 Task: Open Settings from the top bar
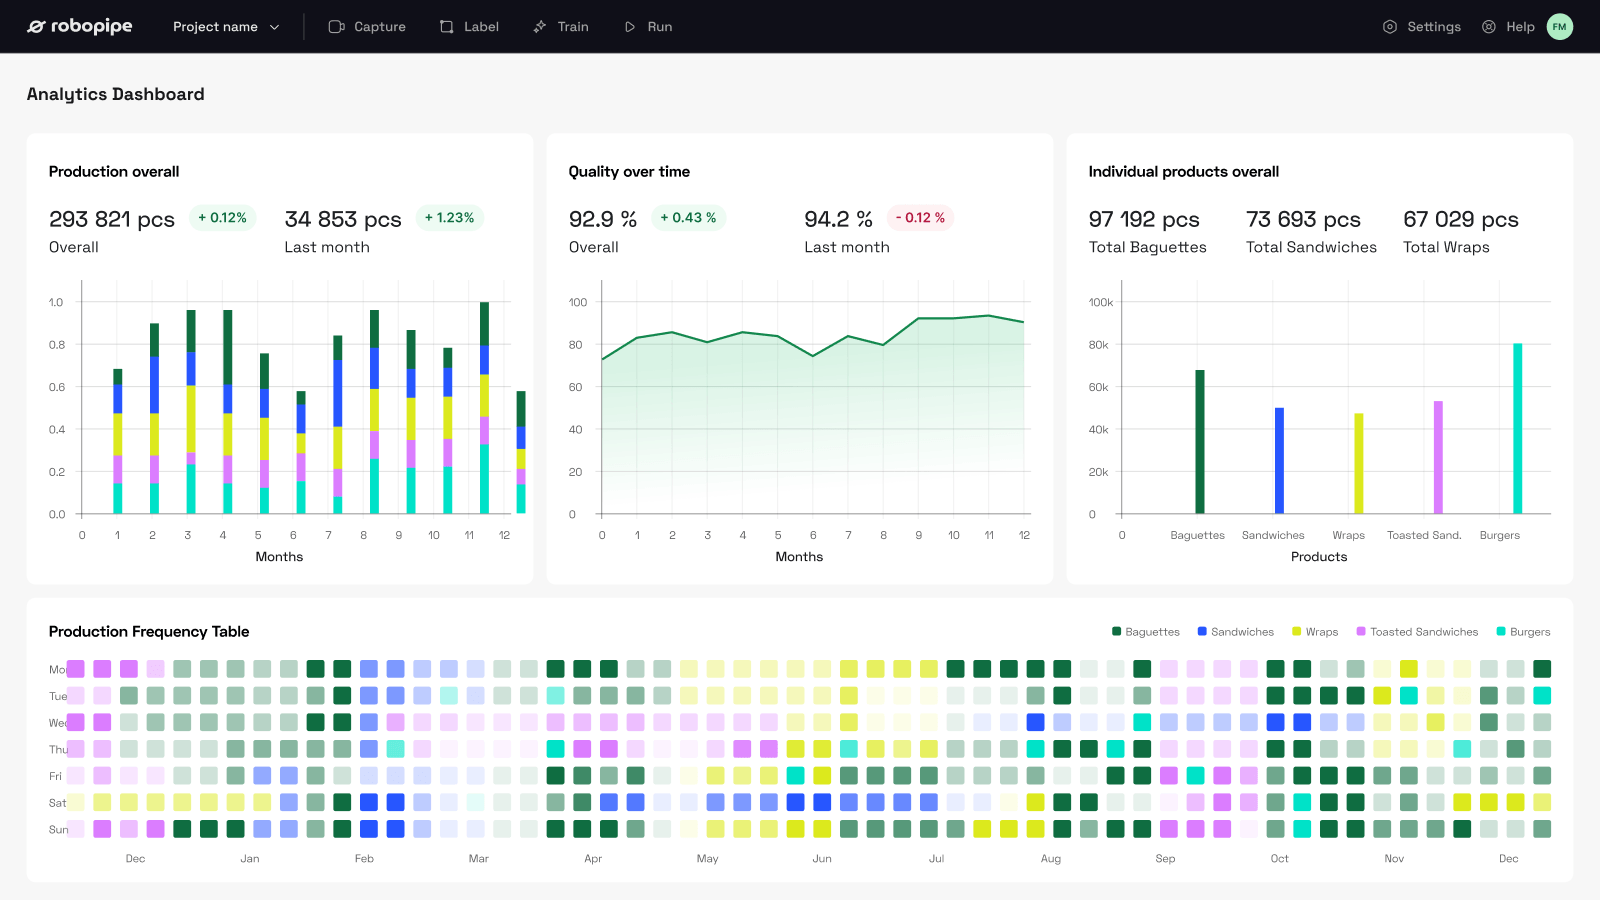point(1422,27)
